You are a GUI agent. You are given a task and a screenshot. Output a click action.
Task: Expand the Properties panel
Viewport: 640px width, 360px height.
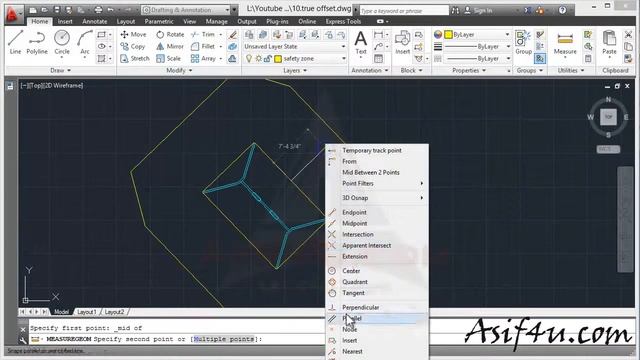[469, 71]
